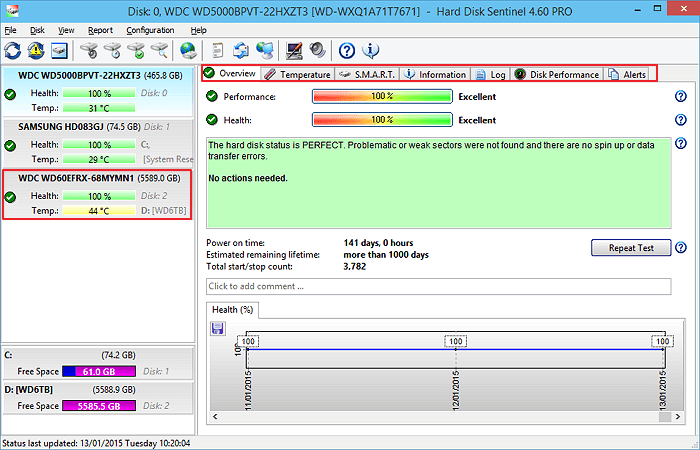
Task: Switch to the S.M.A.R.T. tab
Action: [x=368, y=74]
